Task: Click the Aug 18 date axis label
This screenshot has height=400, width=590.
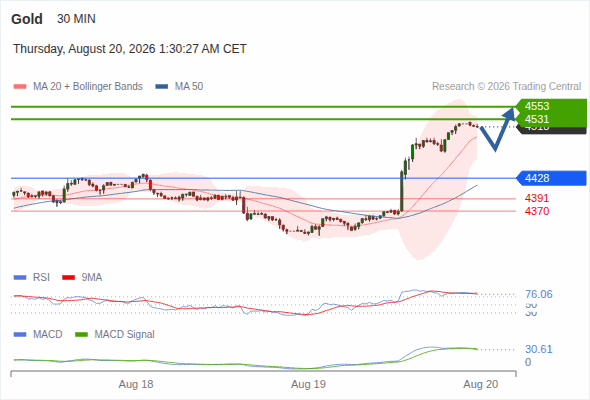Action: pyautogui.click(x=136, y=384)
